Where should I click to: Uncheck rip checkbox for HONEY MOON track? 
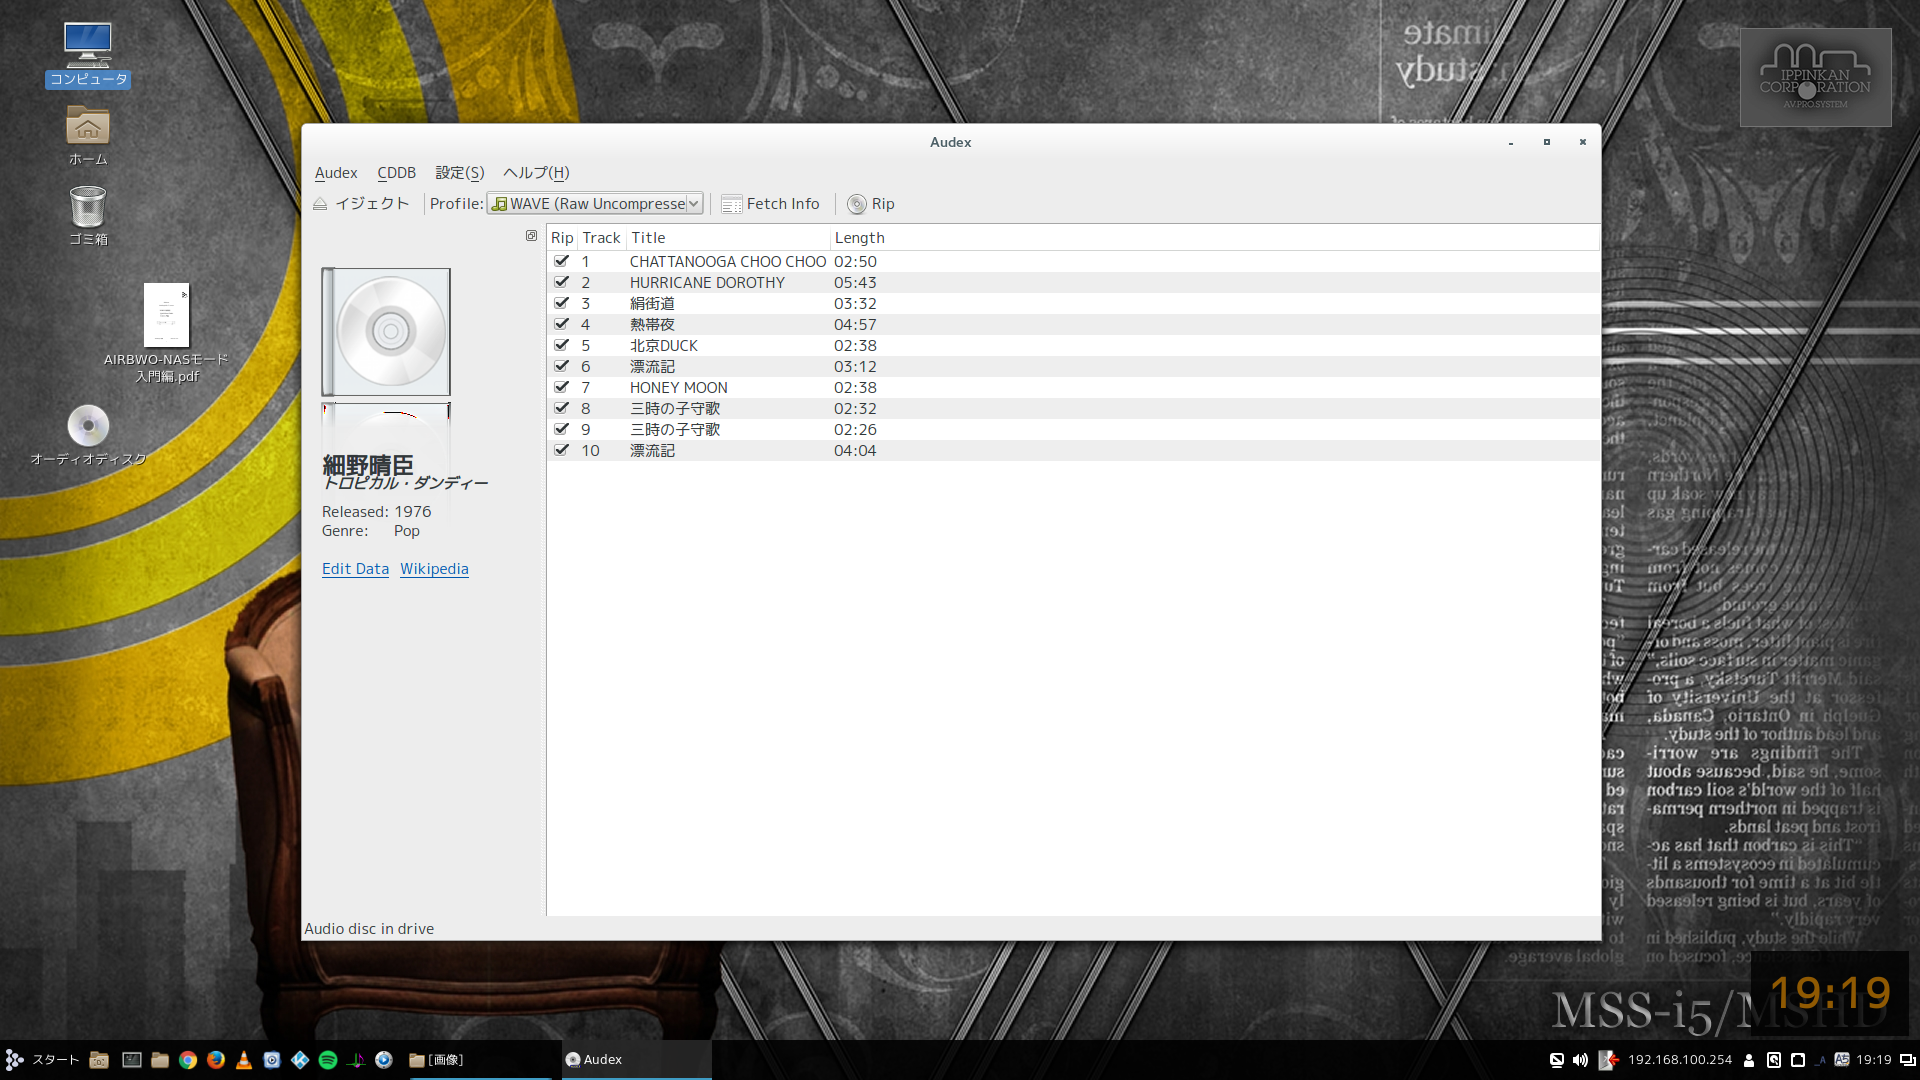[562, 387]
